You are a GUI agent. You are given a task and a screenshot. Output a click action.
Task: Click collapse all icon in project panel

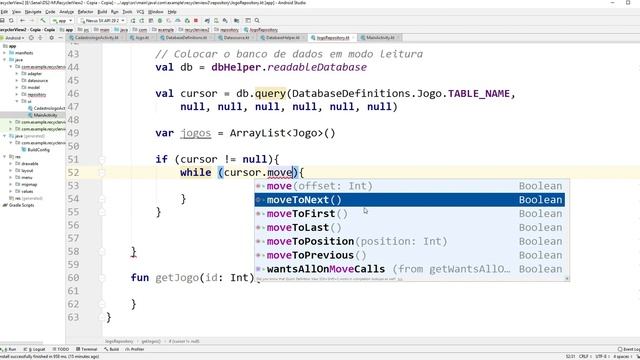(40, 38)
